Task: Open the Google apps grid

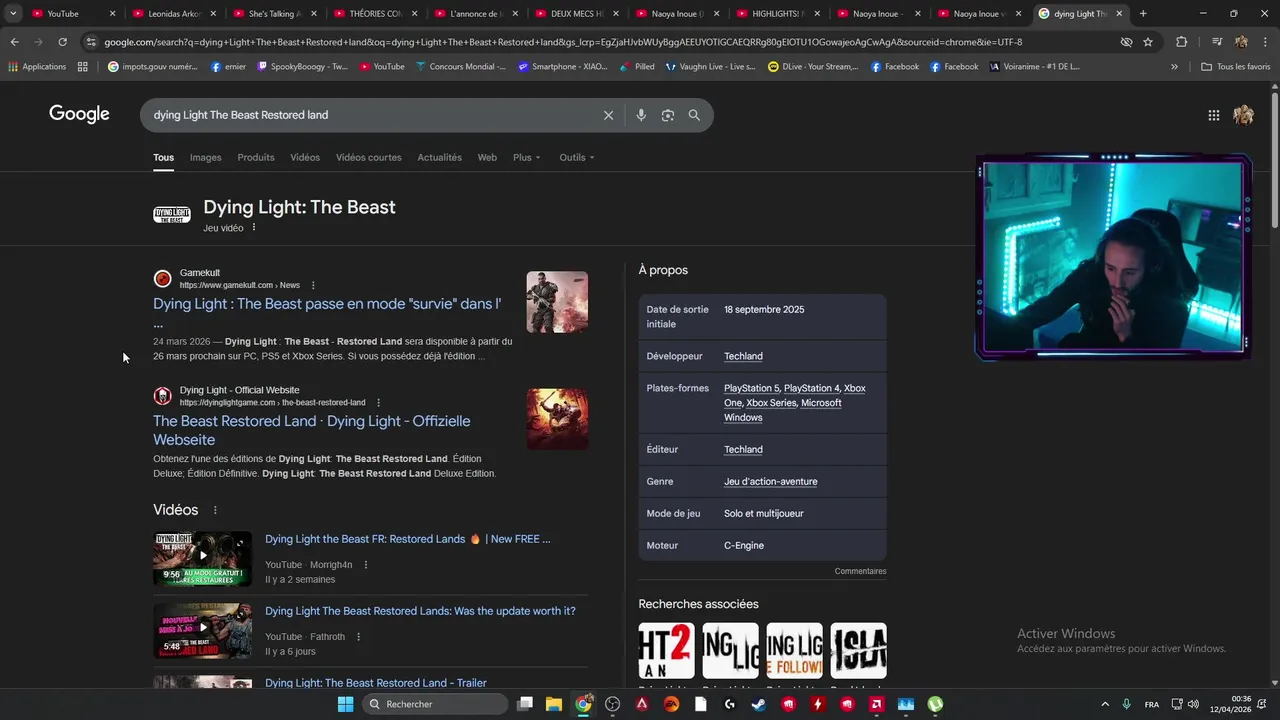Action: [x=1213, y=115]
